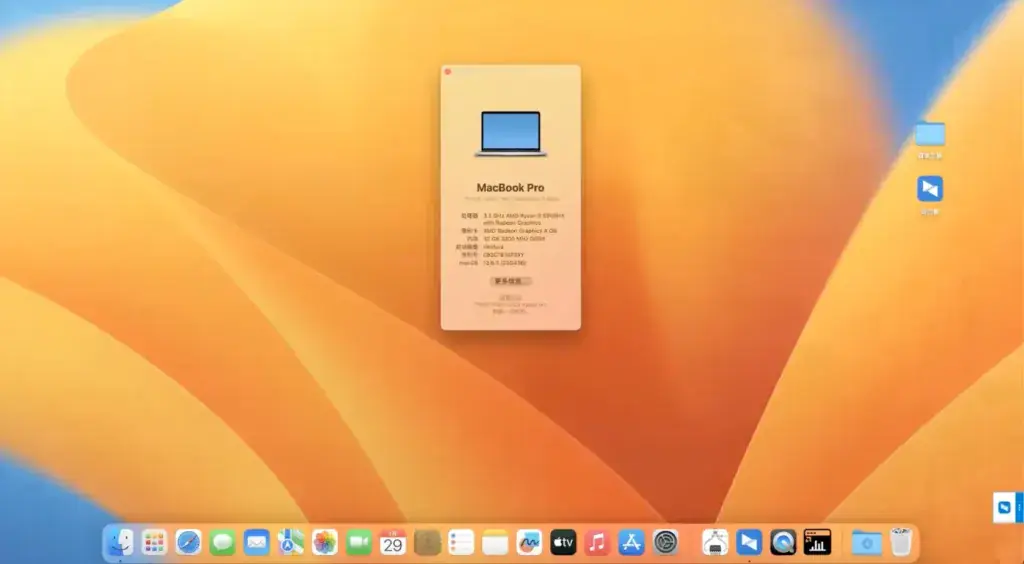Open the Downloads folder stack in the Dock
This screenshot has width=1024, height=564.
[867, 542]
